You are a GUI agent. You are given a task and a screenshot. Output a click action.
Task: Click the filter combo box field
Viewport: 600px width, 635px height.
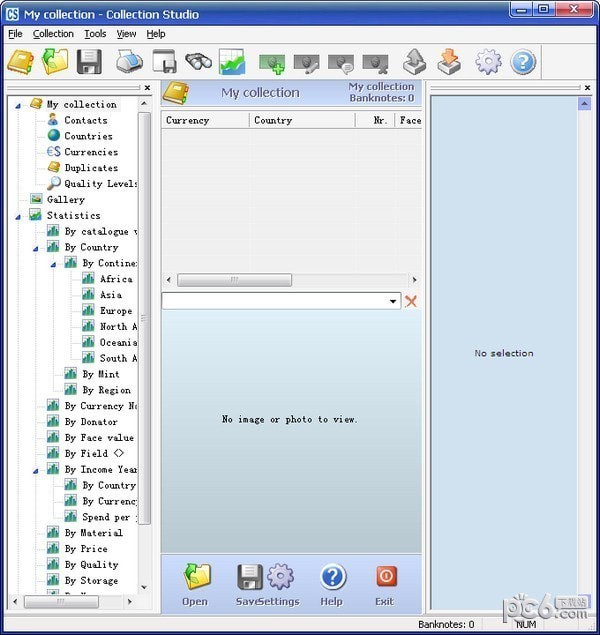(x=281, y=301)
